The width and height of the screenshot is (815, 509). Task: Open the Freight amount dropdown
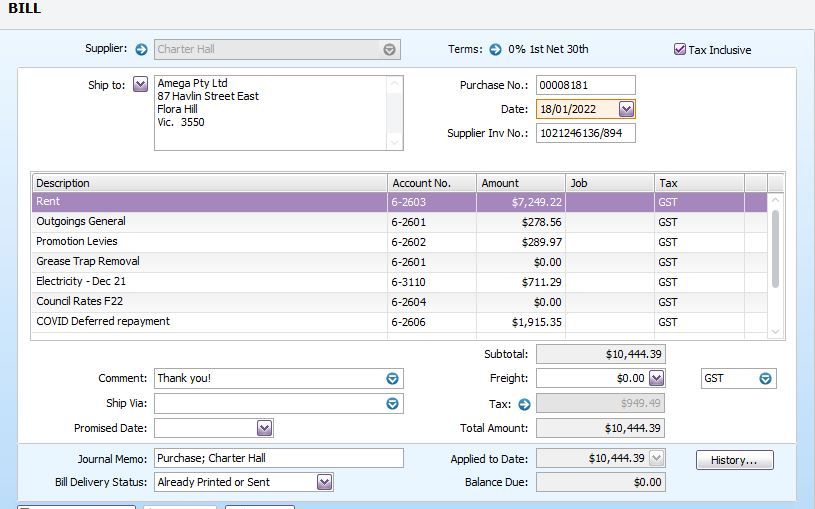click(656, 379)
